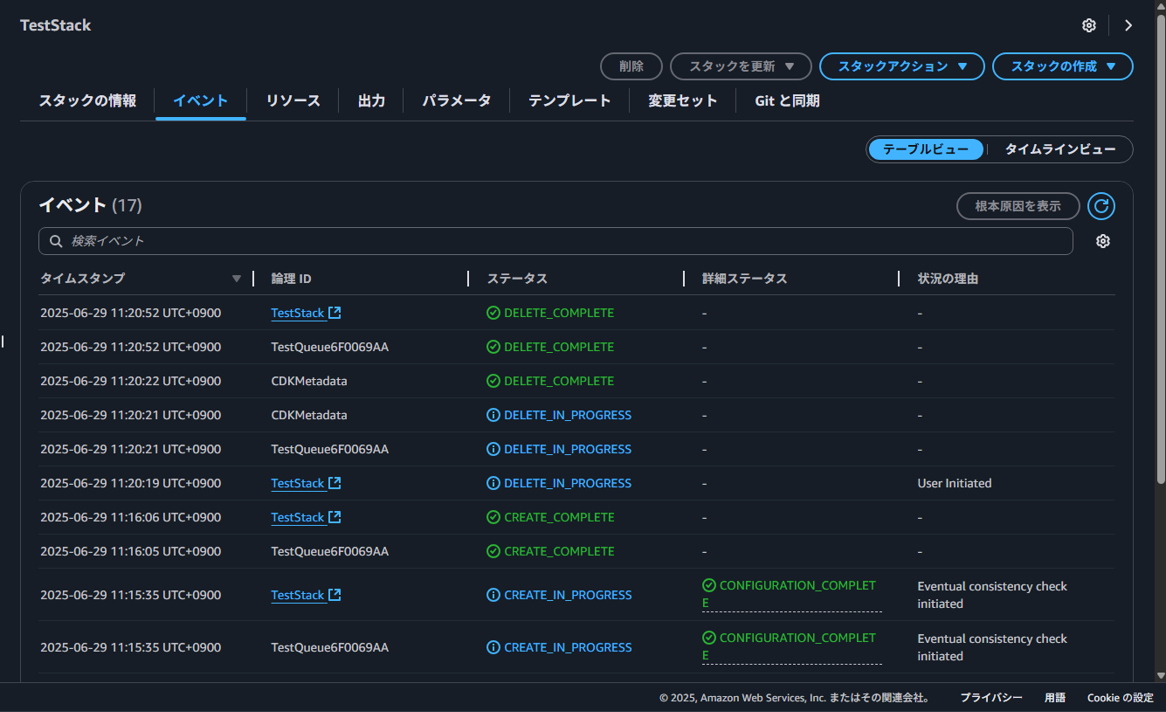Open the Template tab

(x=570, y=100)
